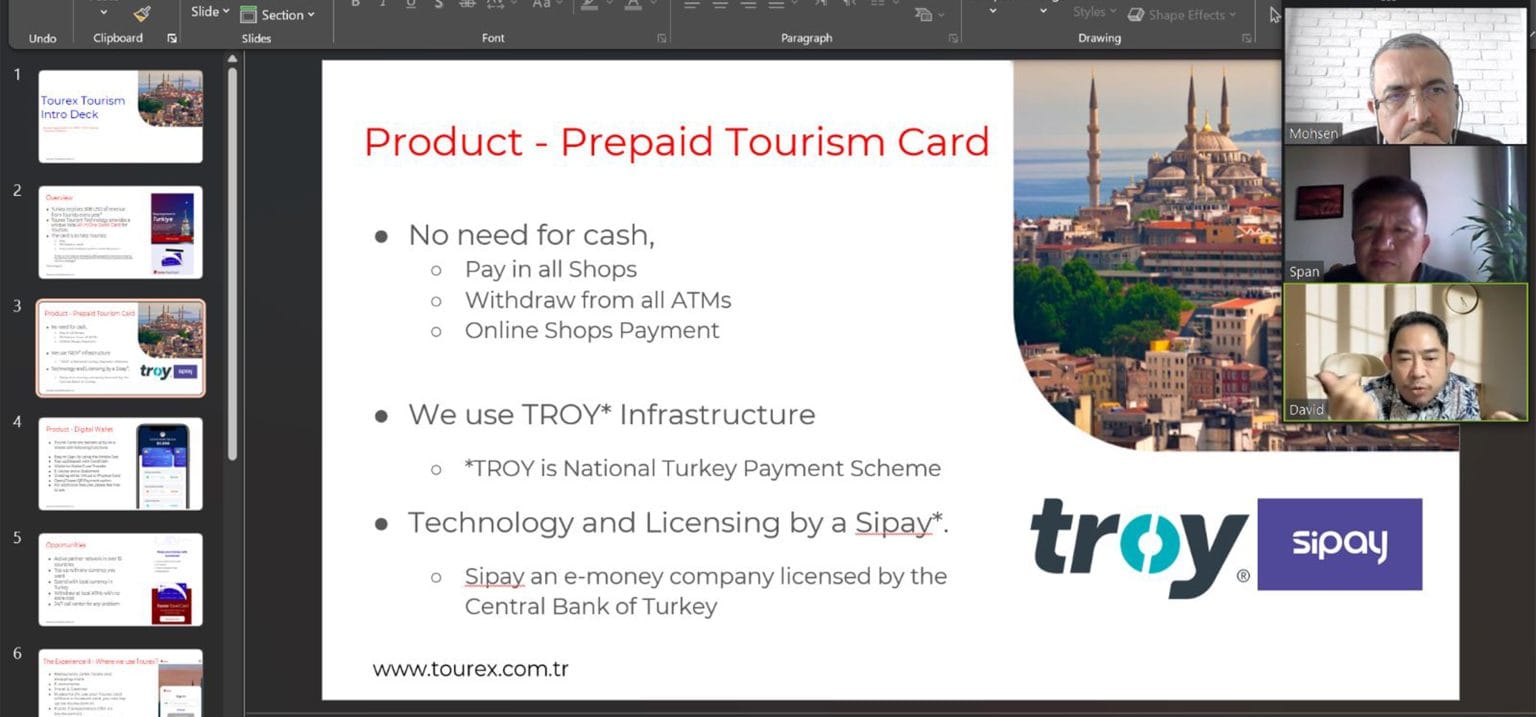Screen dimensions: 1536x717
Task: Select David's highlighted video tile
Action: tap(1405, 352)
